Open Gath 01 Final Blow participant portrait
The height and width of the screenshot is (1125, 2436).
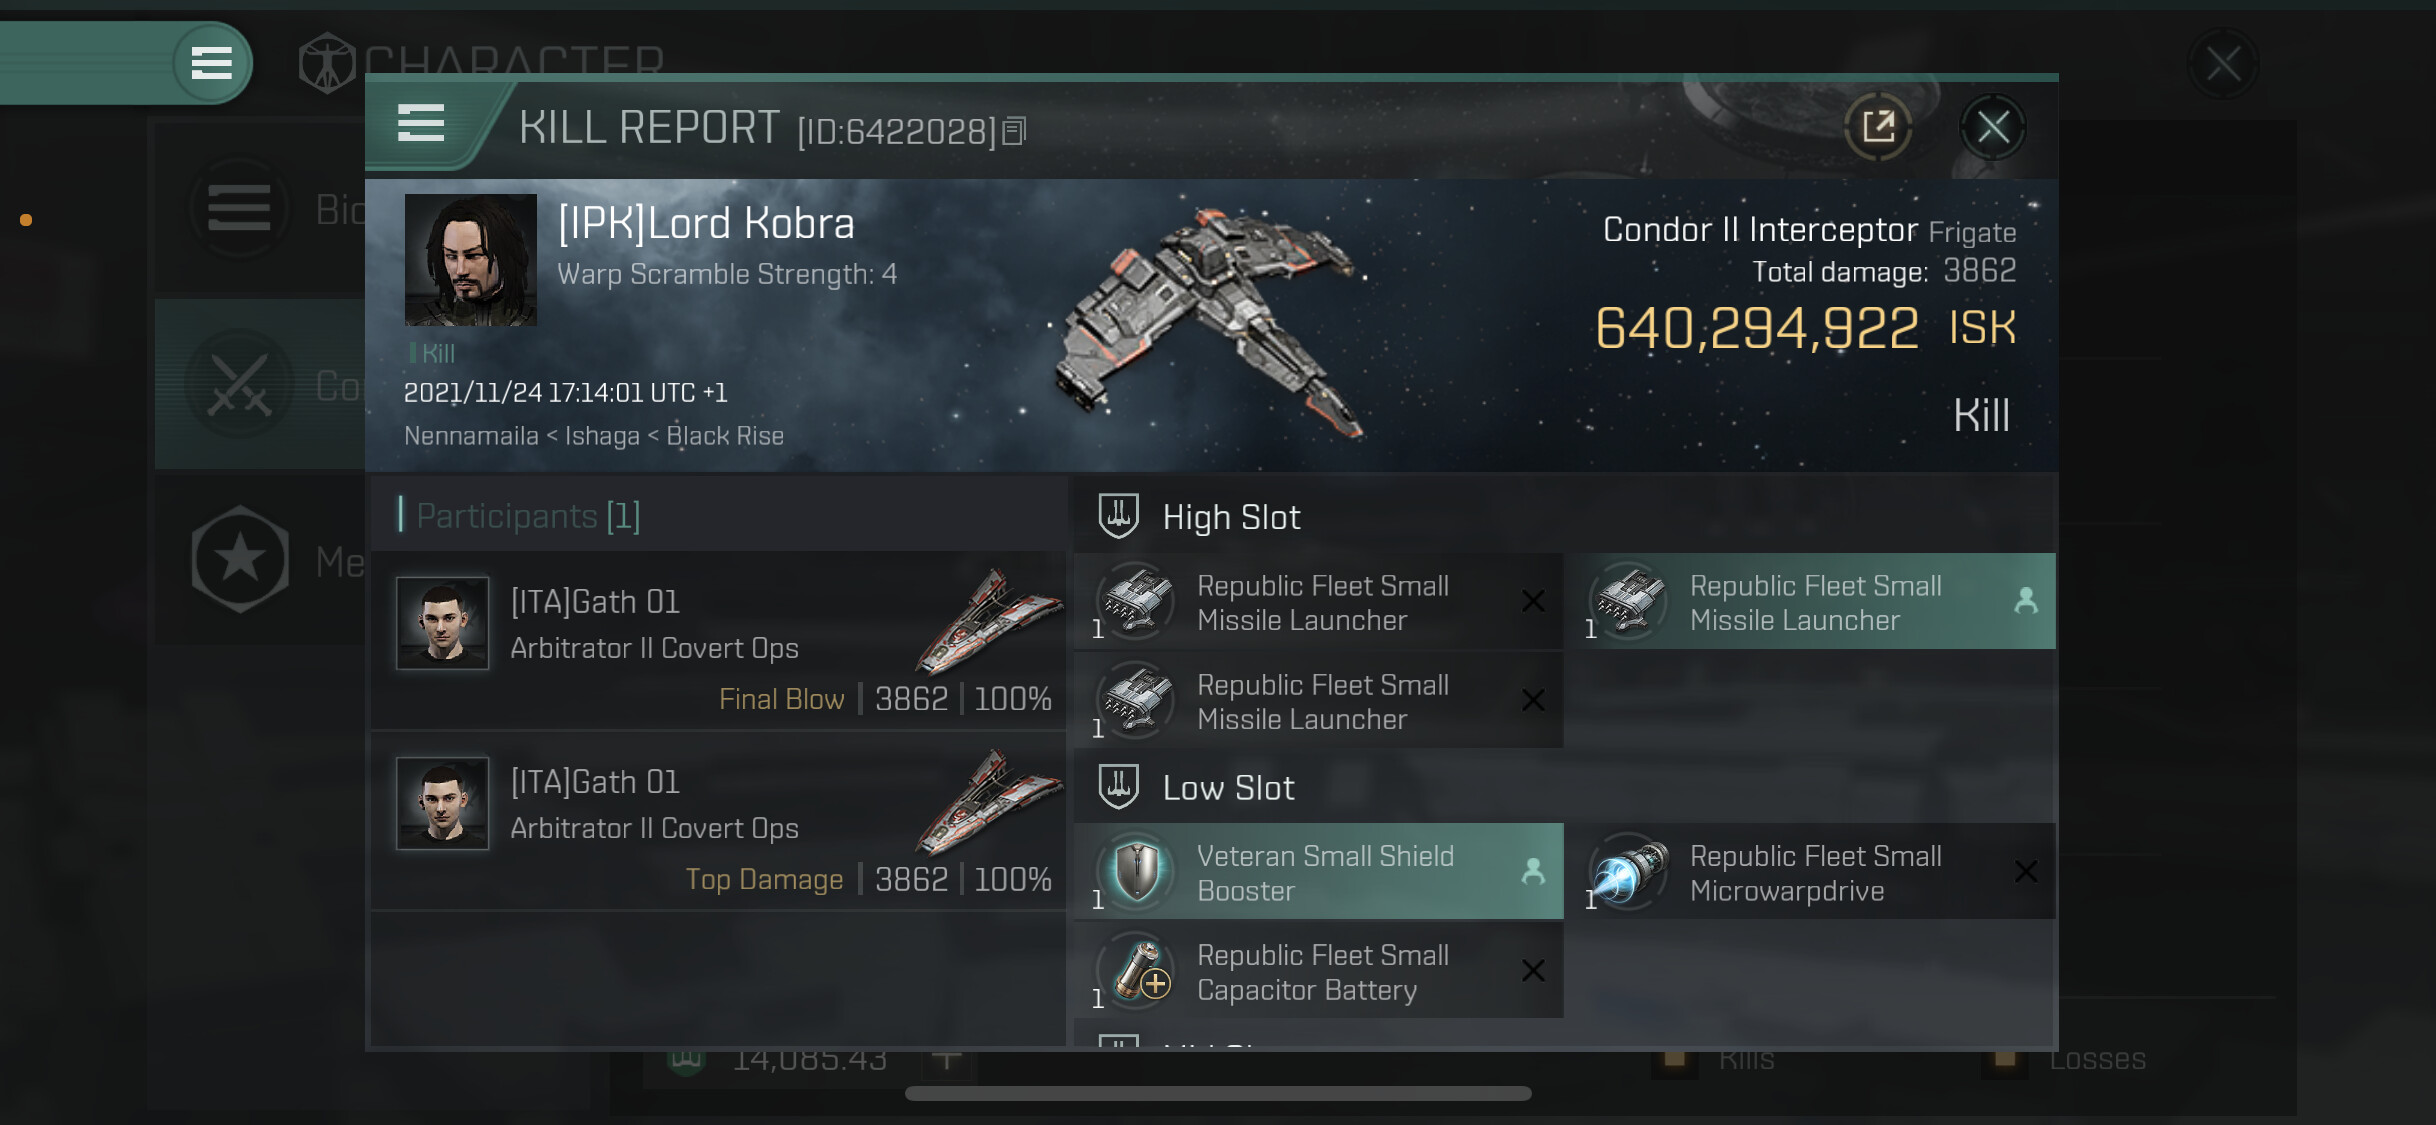442,622
